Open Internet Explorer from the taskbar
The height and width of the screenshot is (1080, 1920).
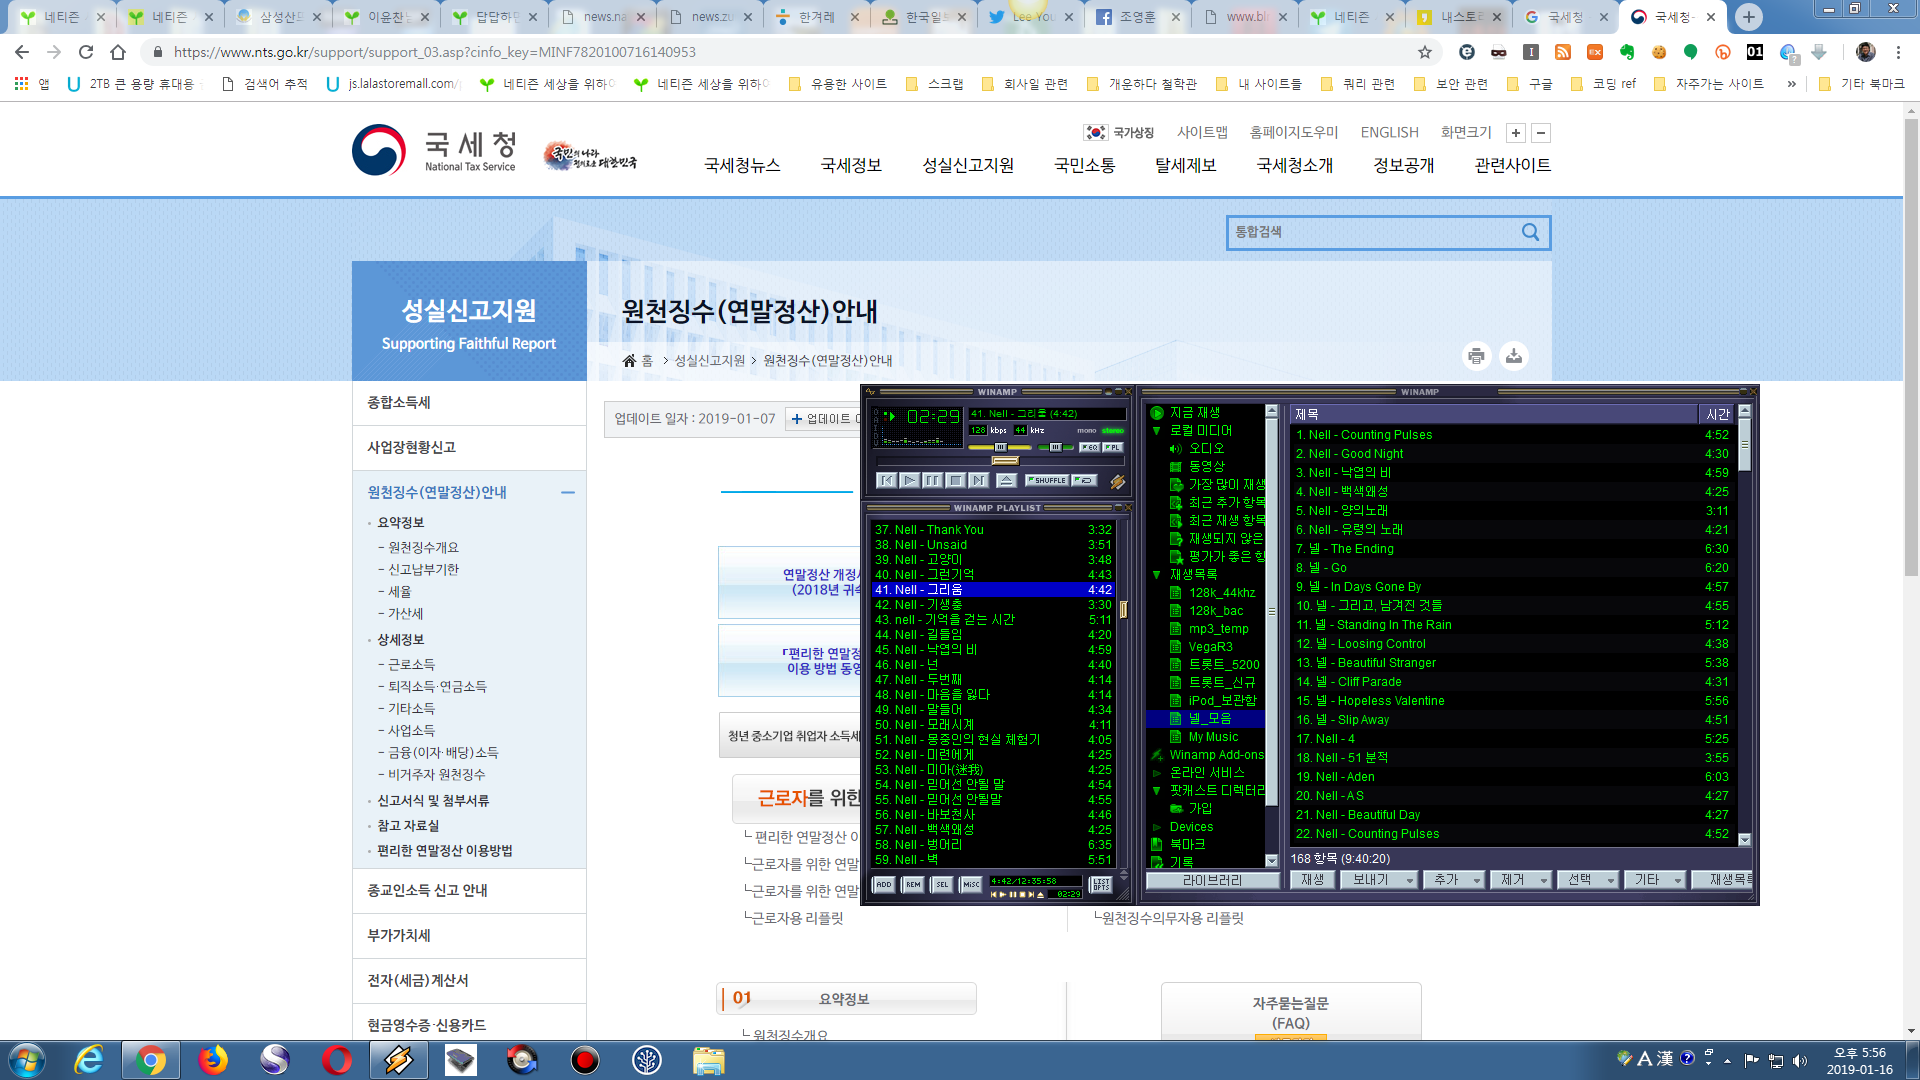click(x=89, y=1060)
